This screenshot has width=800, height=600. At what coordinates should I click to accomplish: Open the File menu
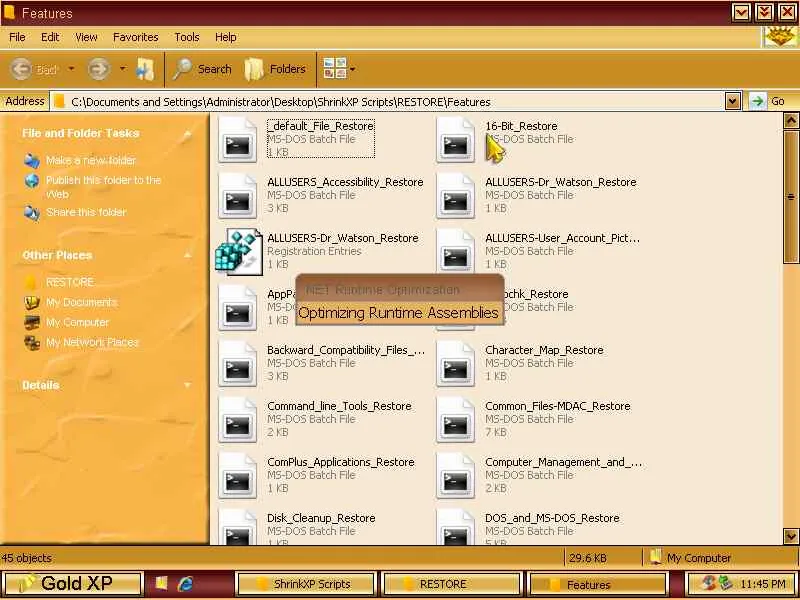point(17,37)
